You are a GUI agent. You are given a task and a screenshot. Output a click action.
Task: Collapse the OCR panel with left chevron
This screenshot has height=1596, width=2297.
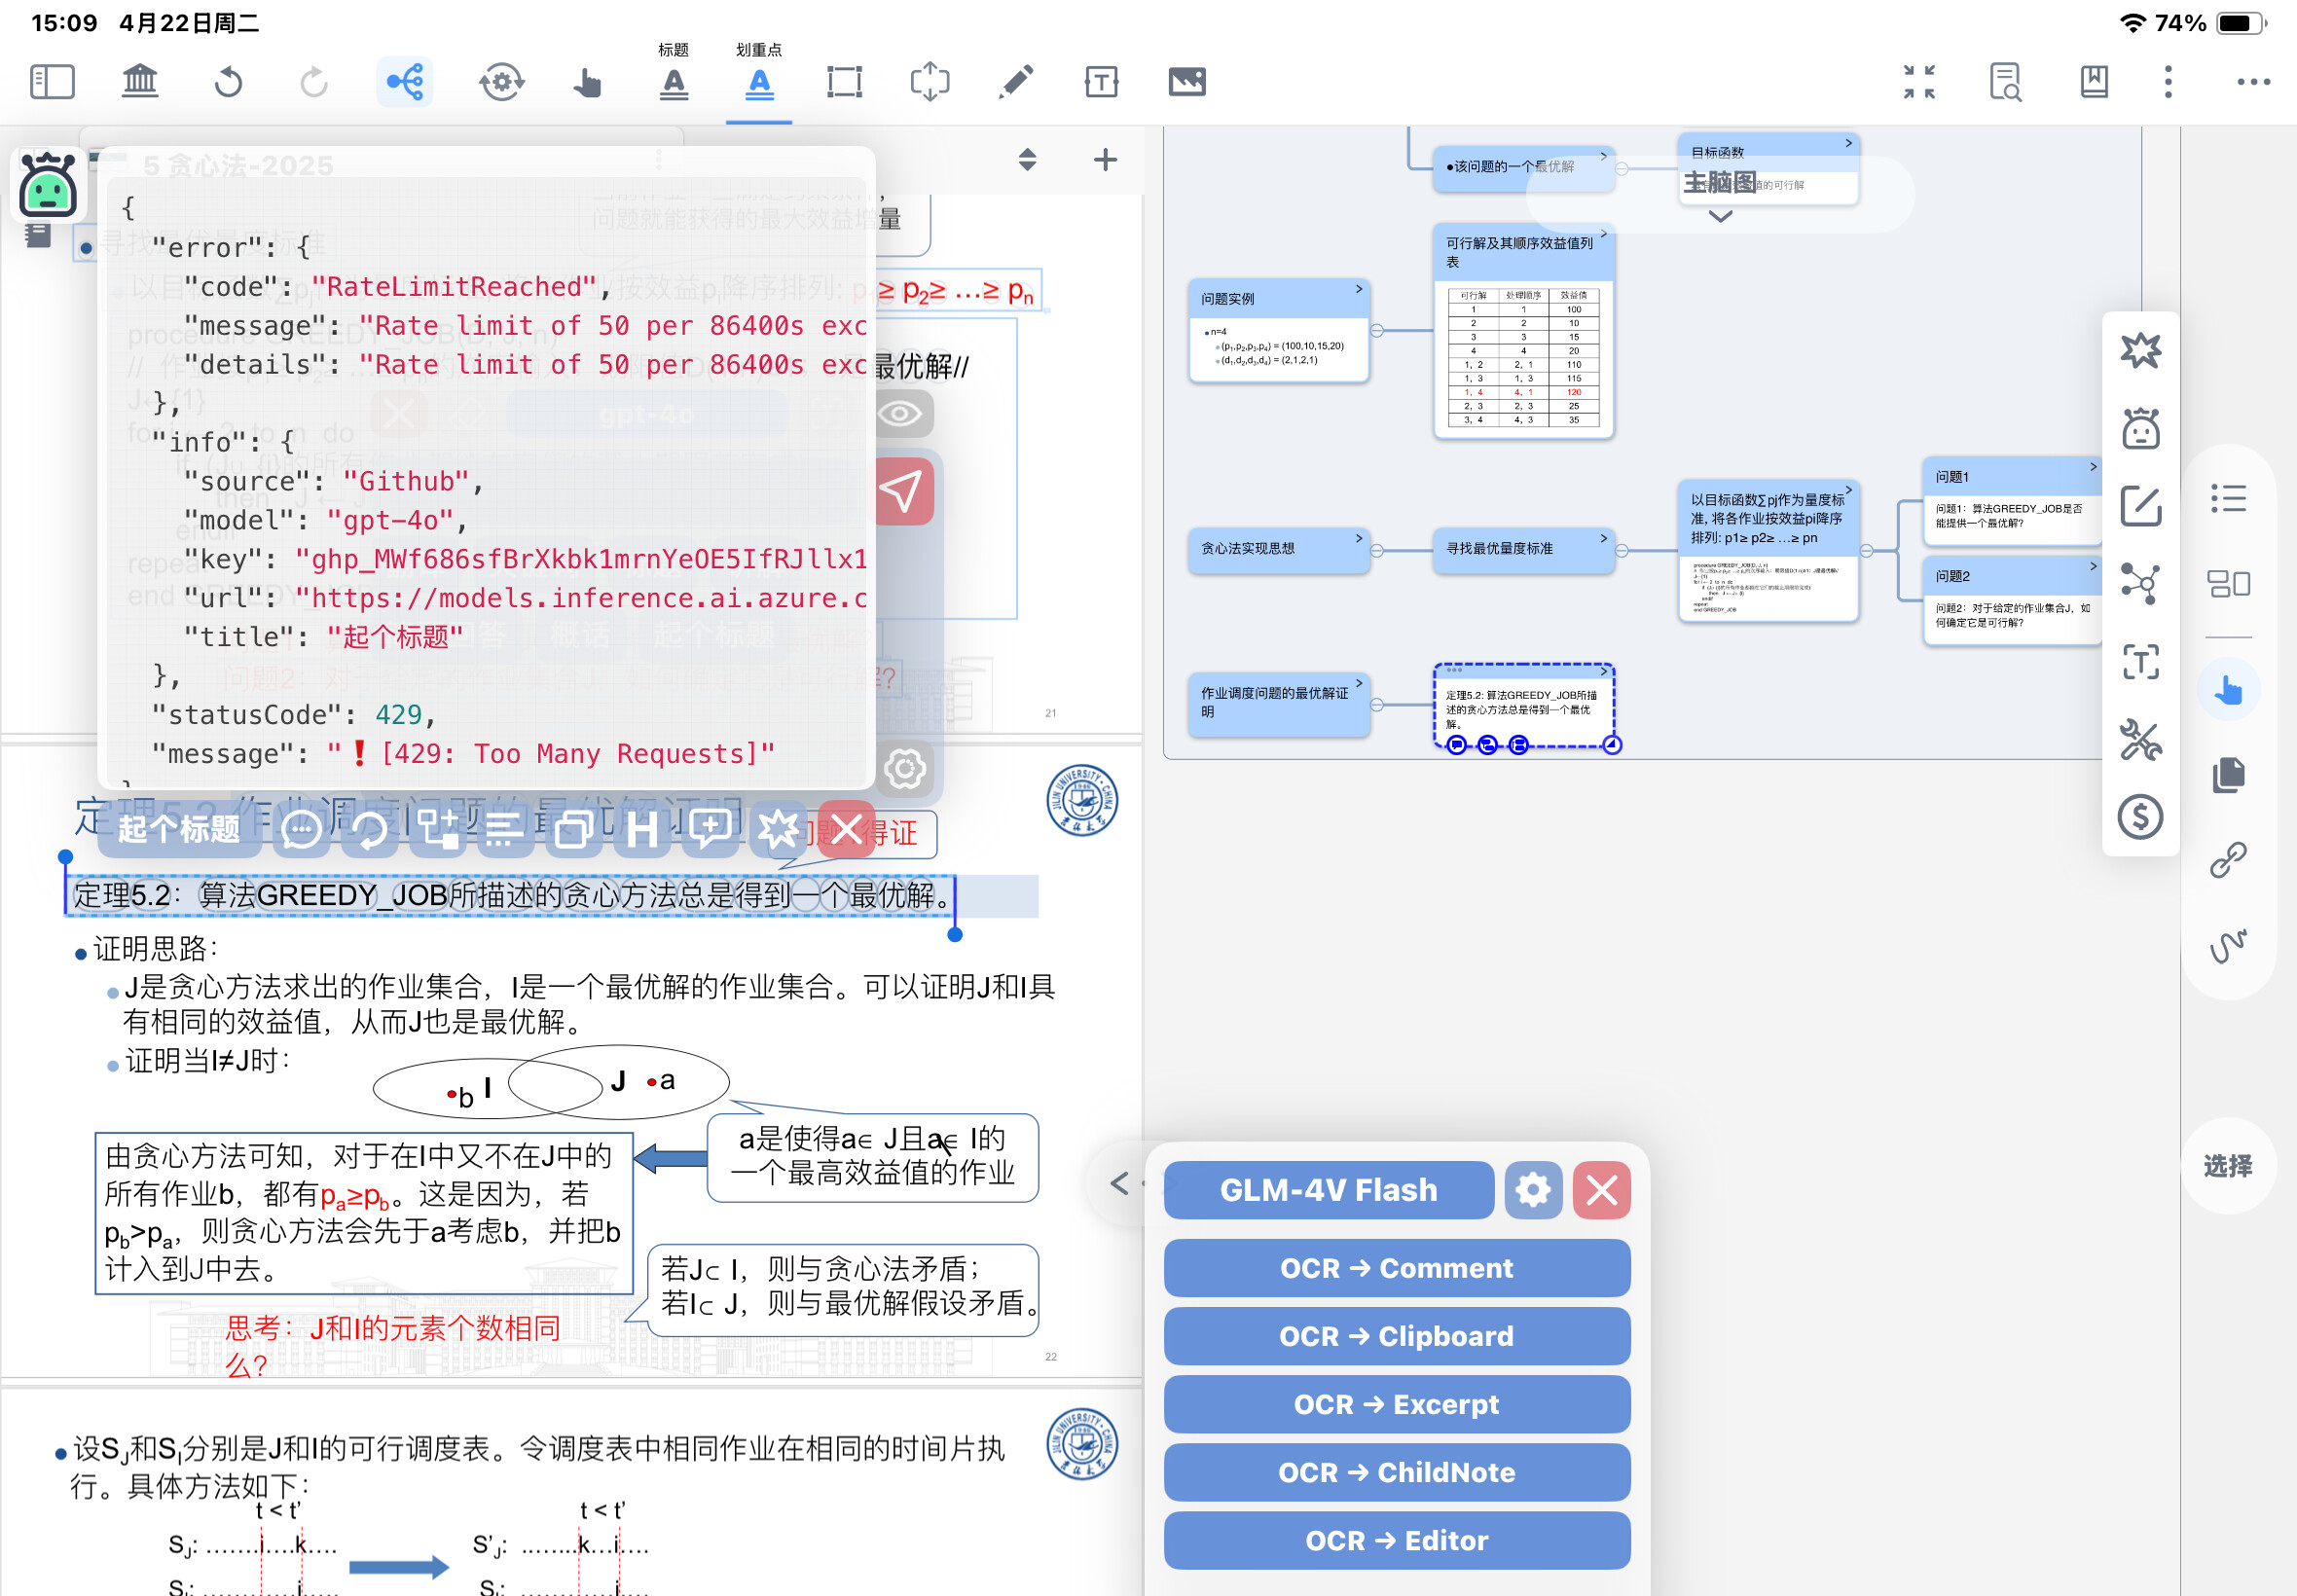pyautogui.click(x=1119, y=1184)
